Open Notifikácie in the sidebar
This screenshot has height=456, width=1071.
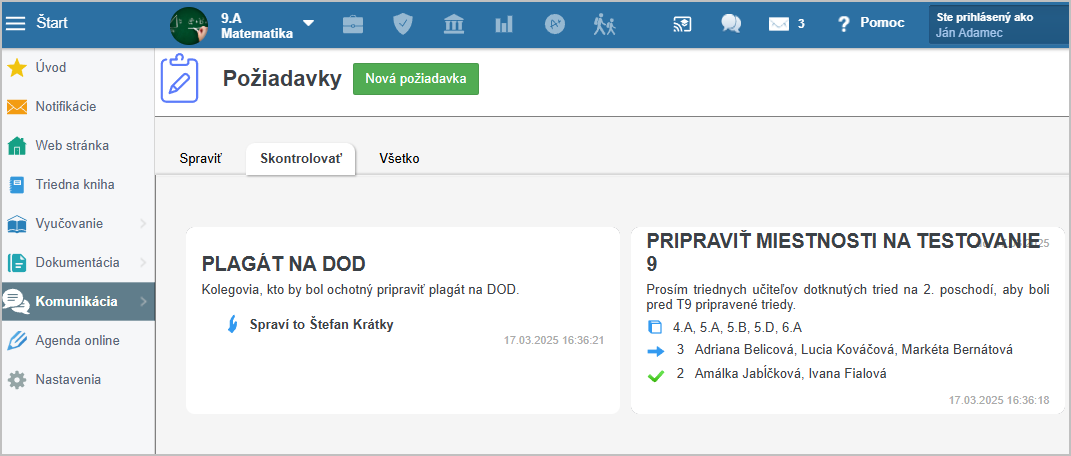tap(66, 107)
